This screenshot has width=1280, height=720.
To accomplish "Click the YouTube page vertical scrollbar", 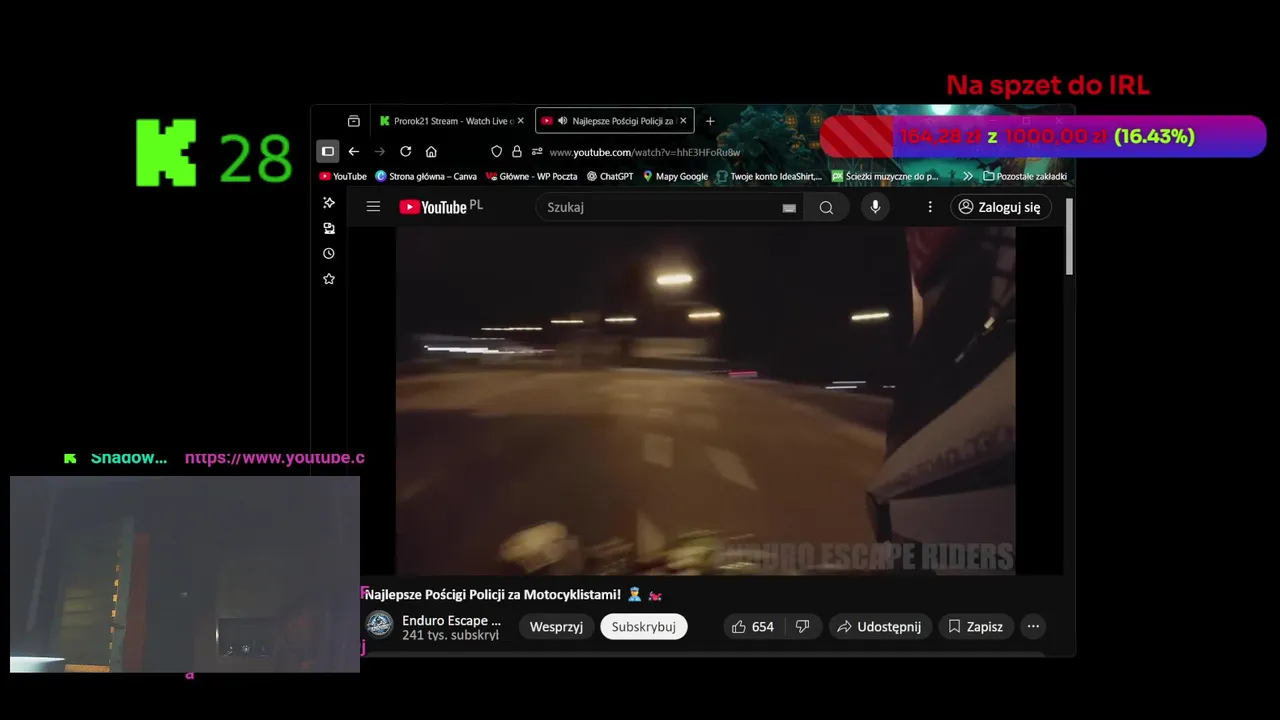I will (x=1069, y=236).
